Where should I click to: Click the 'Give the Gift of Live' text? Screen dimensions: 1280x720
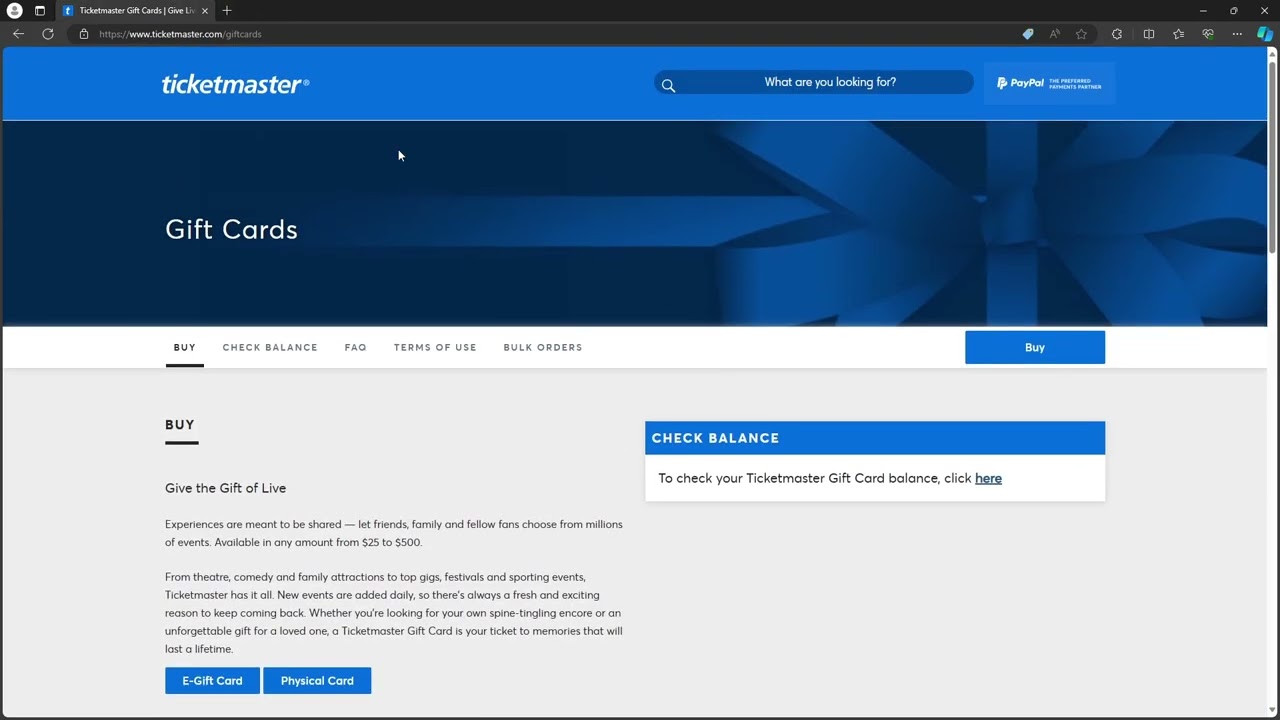pos(225,488)
